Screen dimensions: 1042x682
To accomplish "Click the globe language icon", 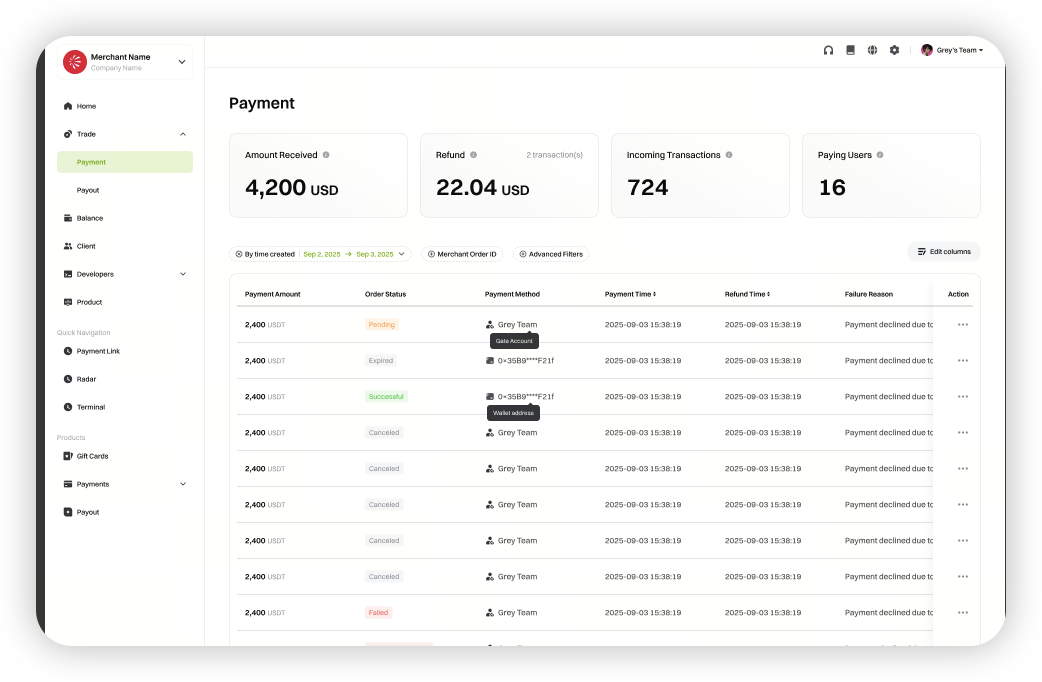I will pyautogui.click(x=872, y=50).
